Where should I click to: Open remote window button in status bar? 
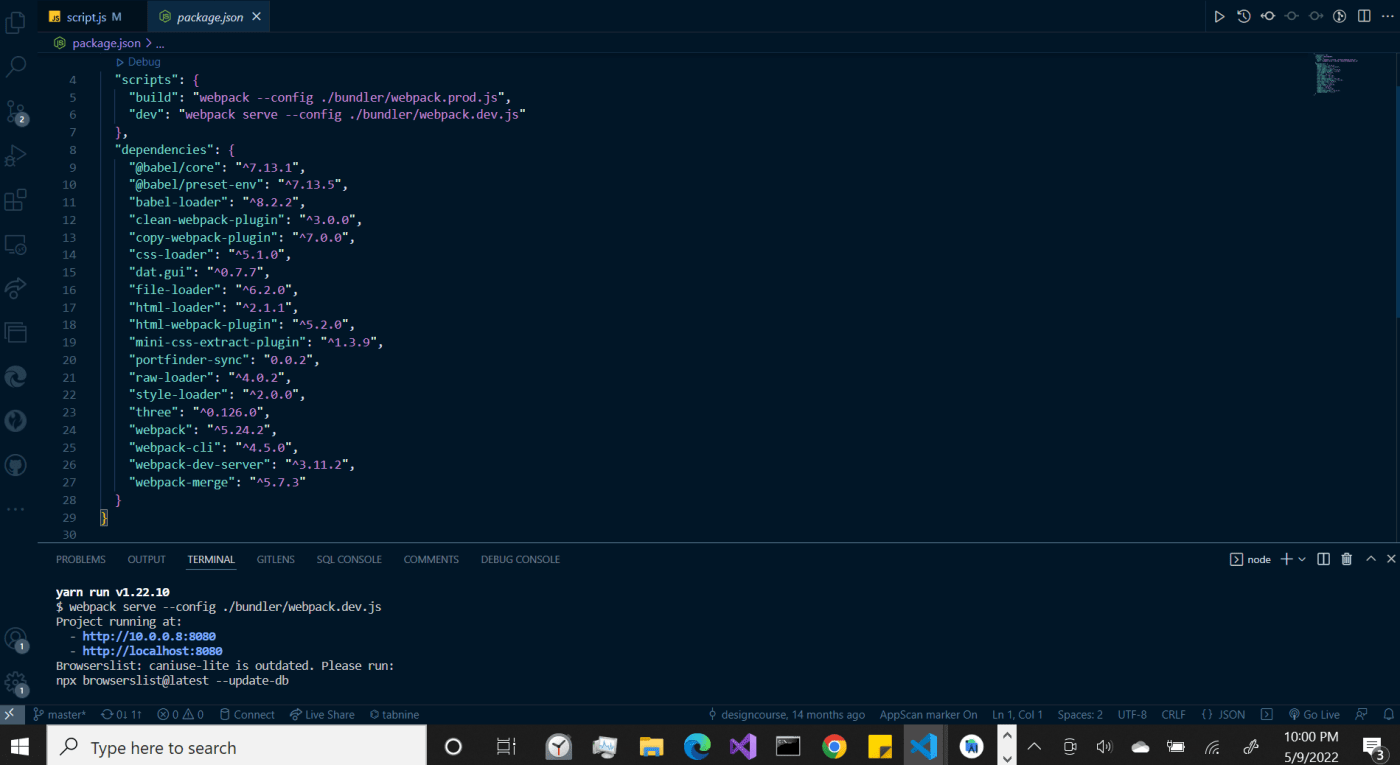[x=9, y=714]
